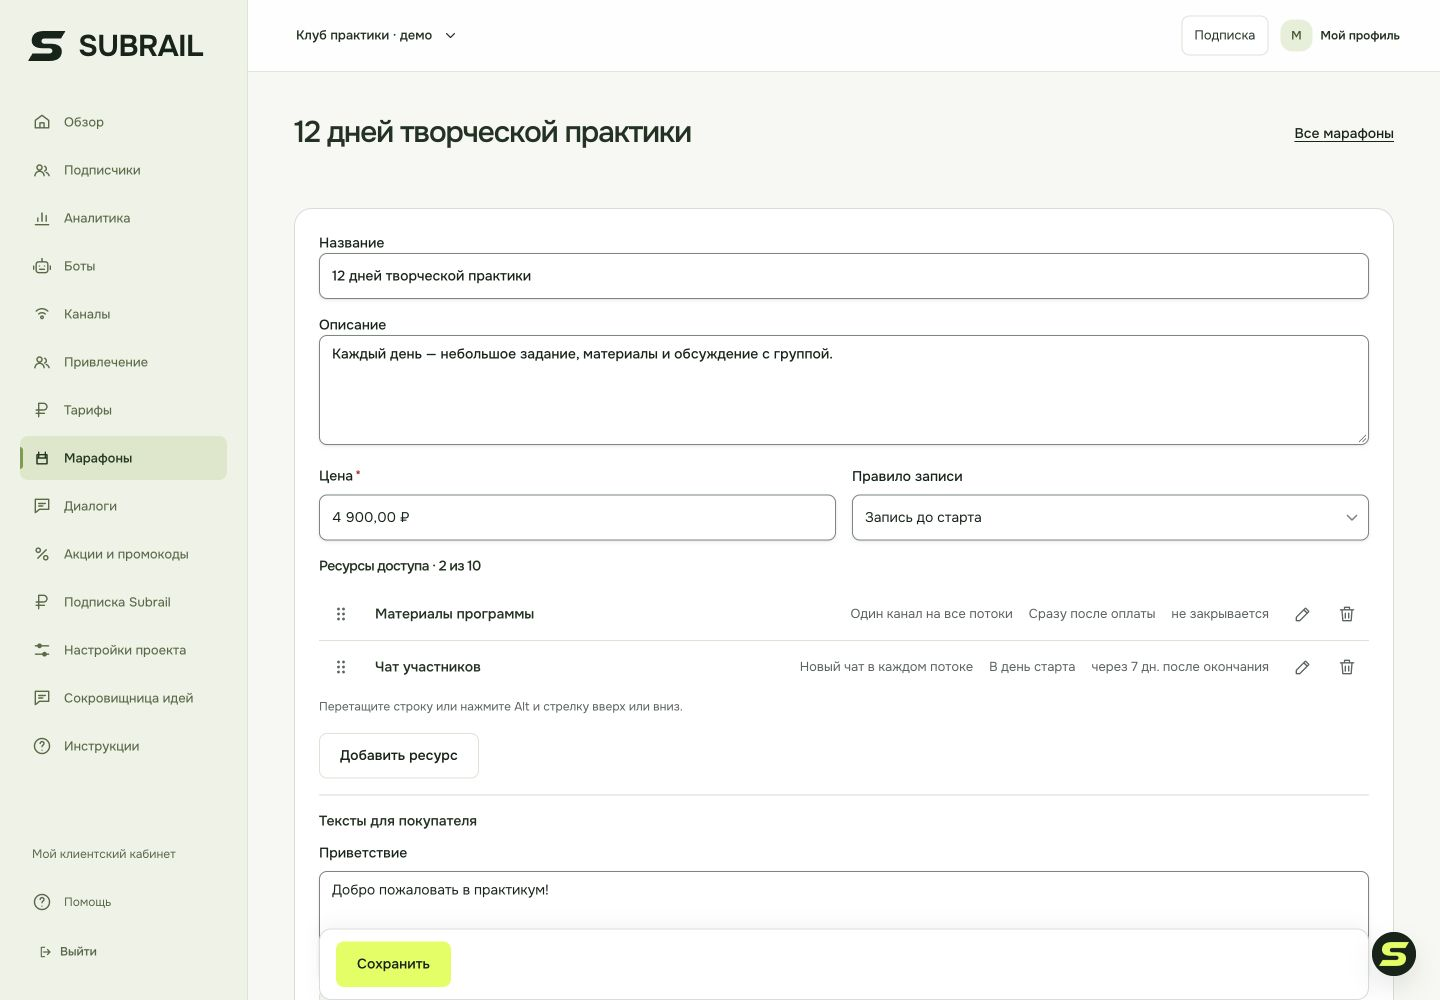Delete the Чат участников resource
This screenshot has height=1000, width=1440.
click(1347, 667)
